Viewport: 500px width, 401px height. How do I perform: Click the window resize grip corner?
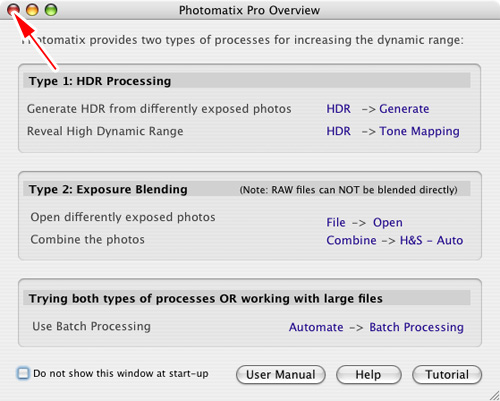coord(494,395)
